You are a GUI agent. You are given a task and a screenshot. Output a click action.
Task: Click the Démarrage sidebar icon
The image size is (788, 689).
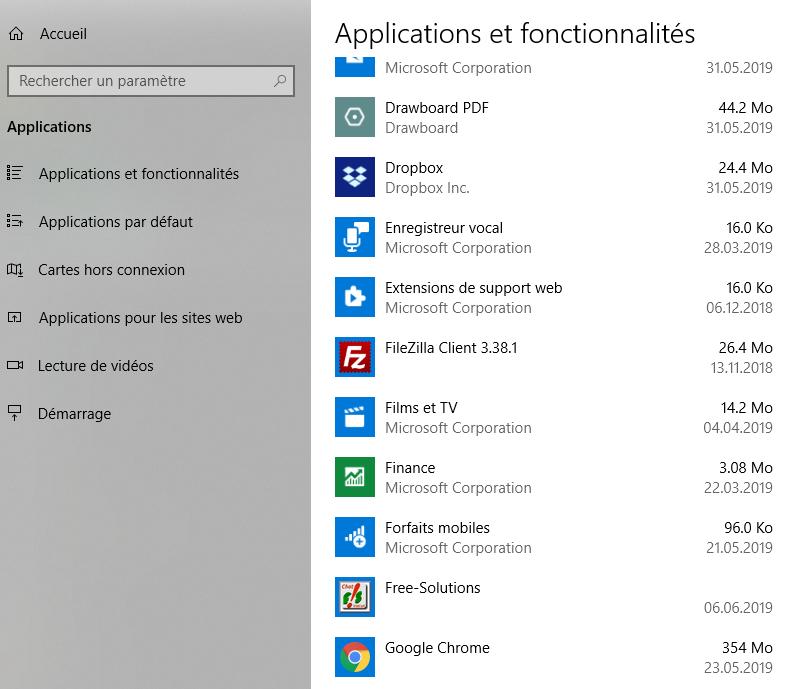click(15, 413)
